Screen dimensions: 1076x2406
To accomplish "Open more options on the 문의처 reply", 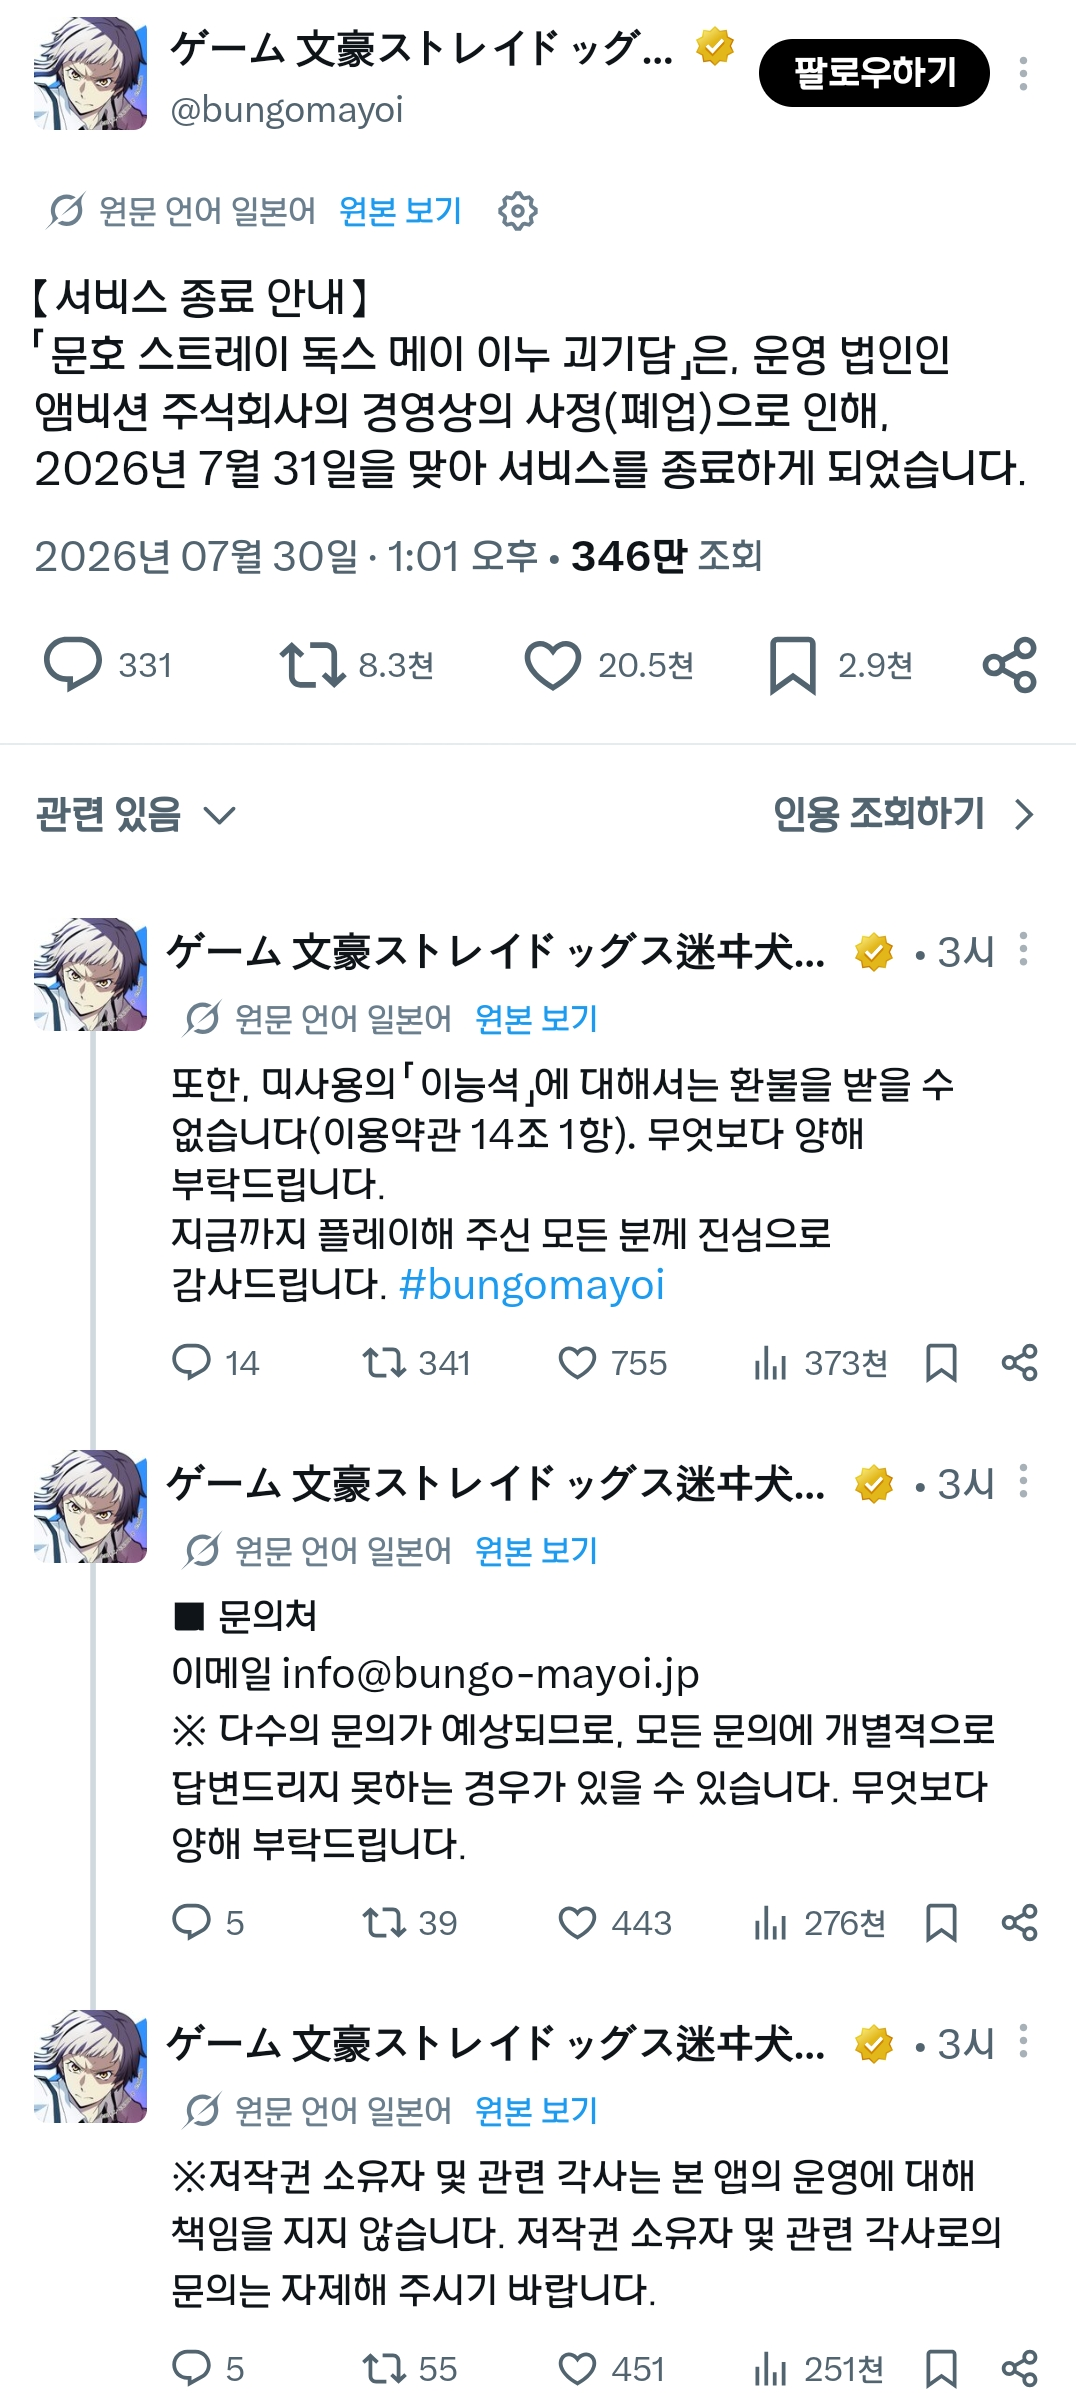I will 1023,1481.
